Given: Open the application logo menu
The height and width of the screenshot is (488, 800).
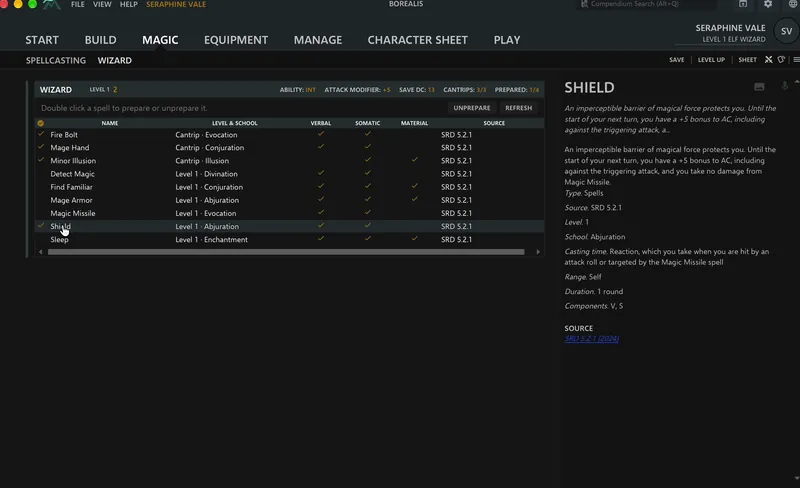Looking at the screenshot, I should coord(52,5).
